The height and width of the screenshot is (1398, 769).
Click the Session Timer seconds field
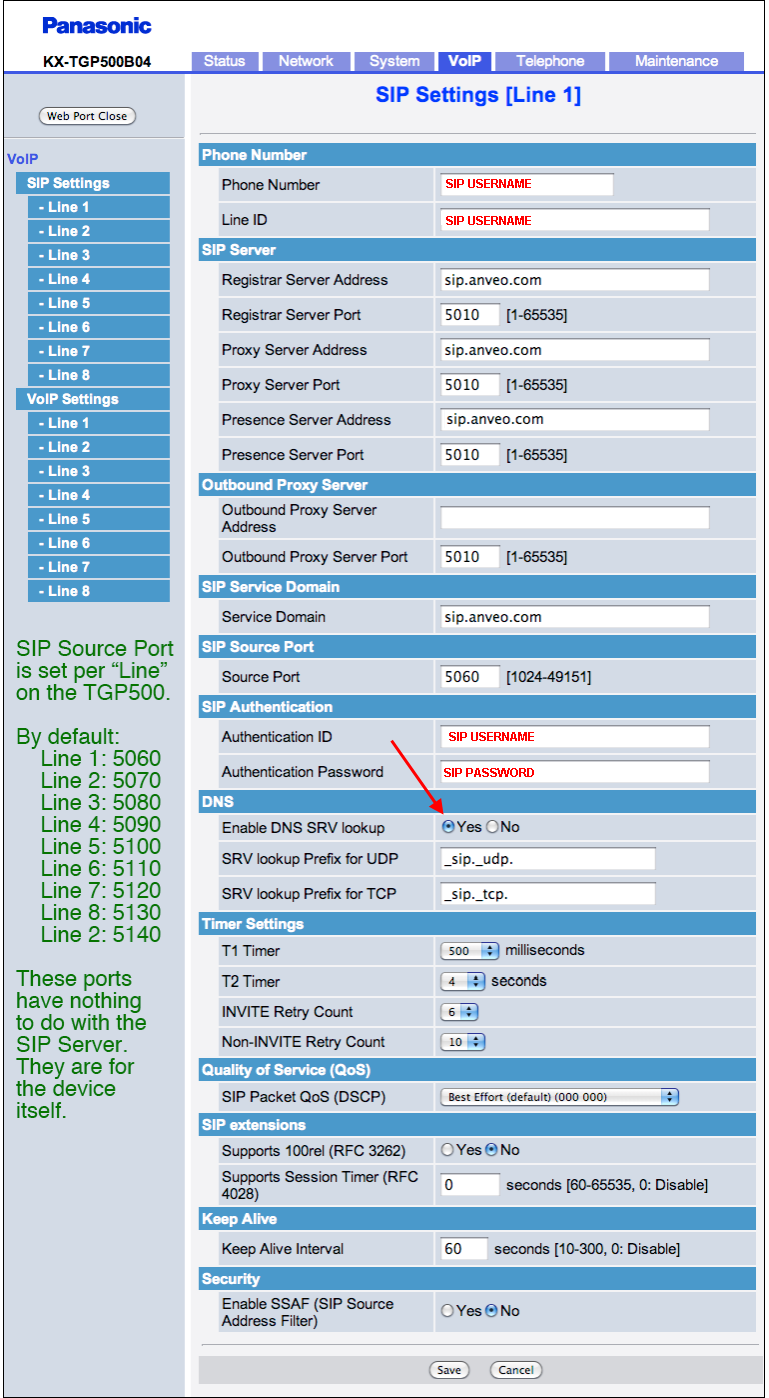(470, 1185)
